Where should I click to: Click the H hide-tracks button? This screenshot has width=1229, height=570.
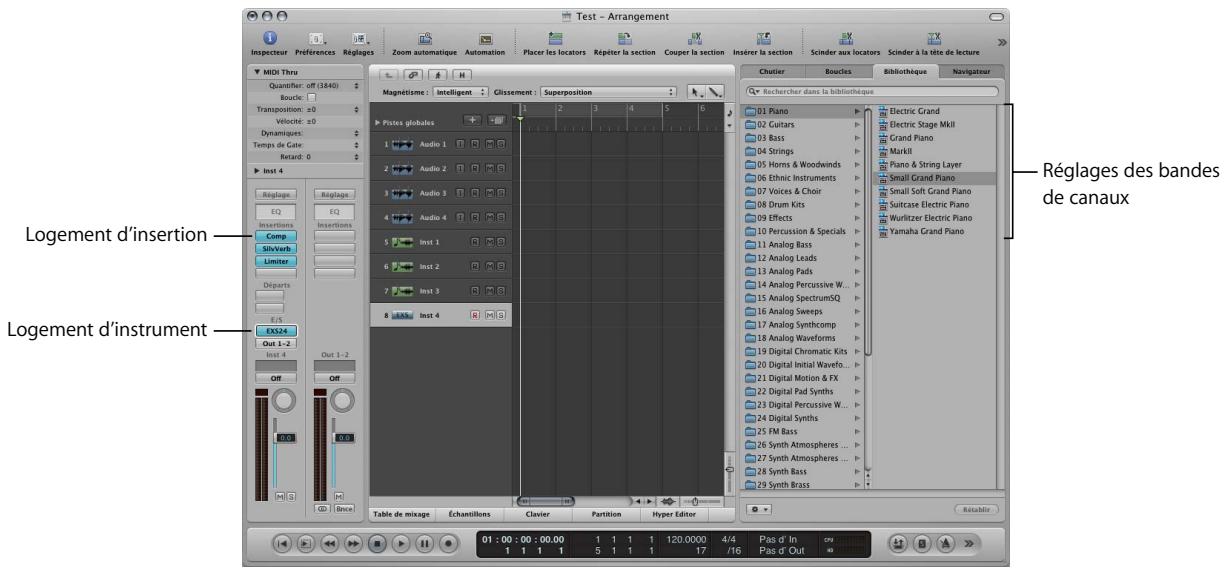coord(463,74)
